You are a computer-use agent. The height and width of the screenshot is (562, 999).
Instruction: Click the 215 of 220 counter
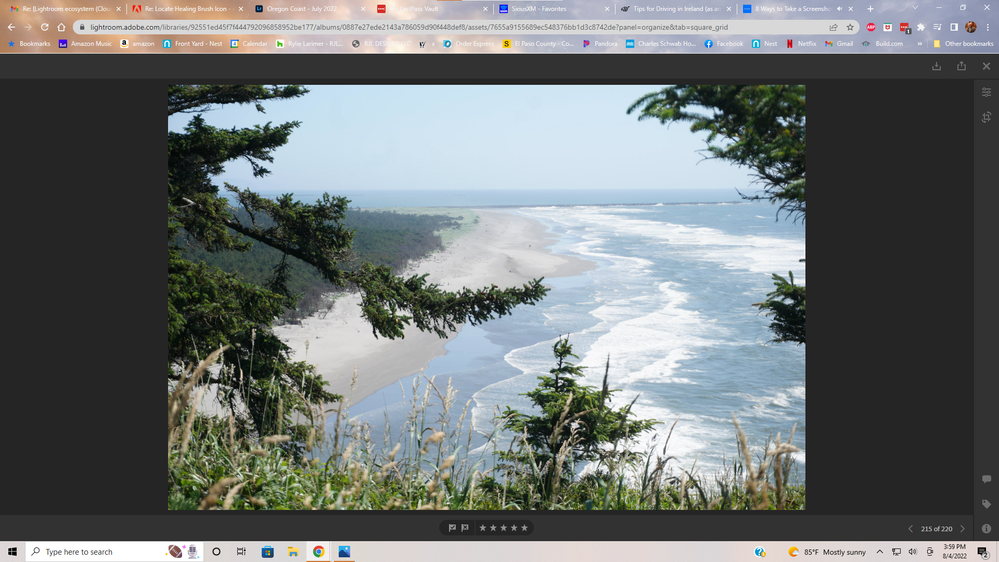(x=937, y=529)
